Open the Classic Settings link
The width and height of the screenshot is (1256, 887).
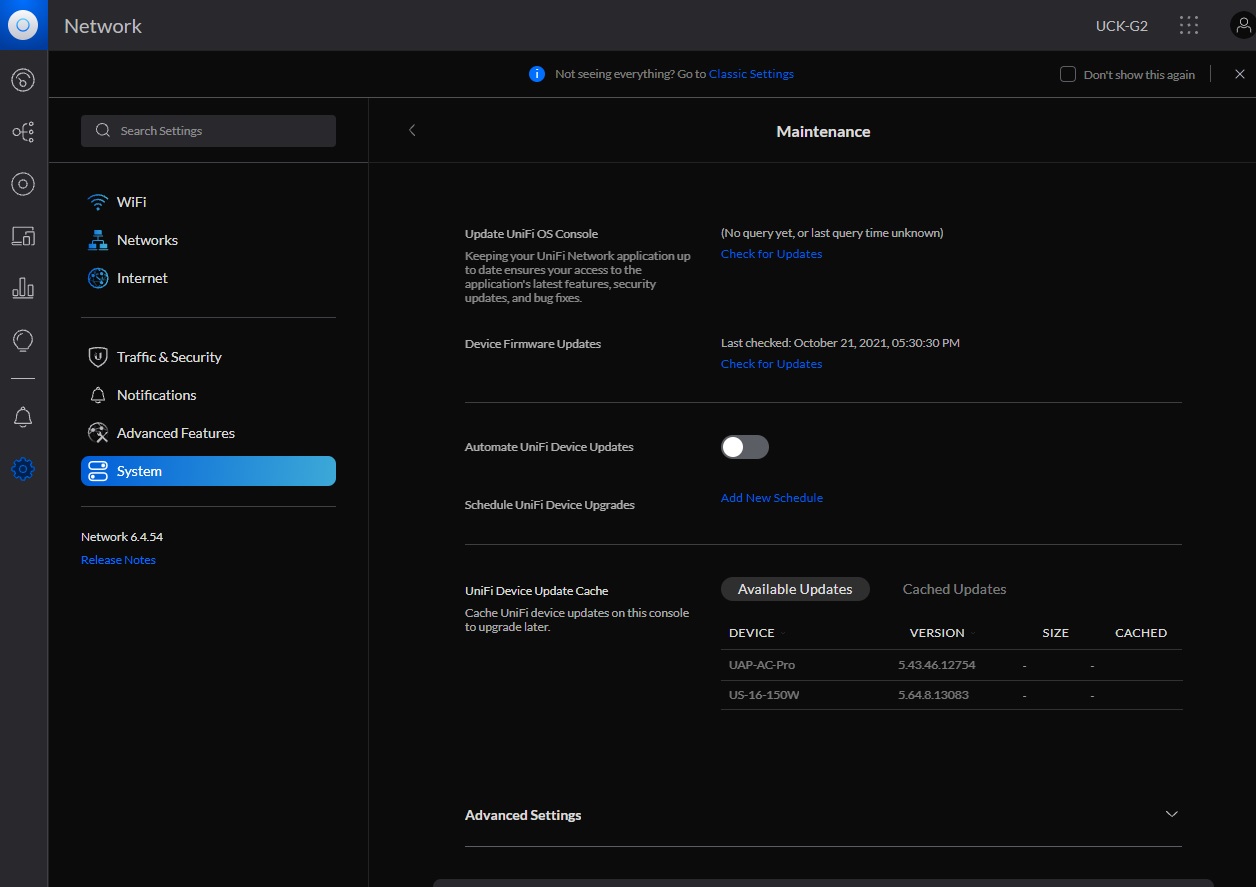[x=751, y=74]
